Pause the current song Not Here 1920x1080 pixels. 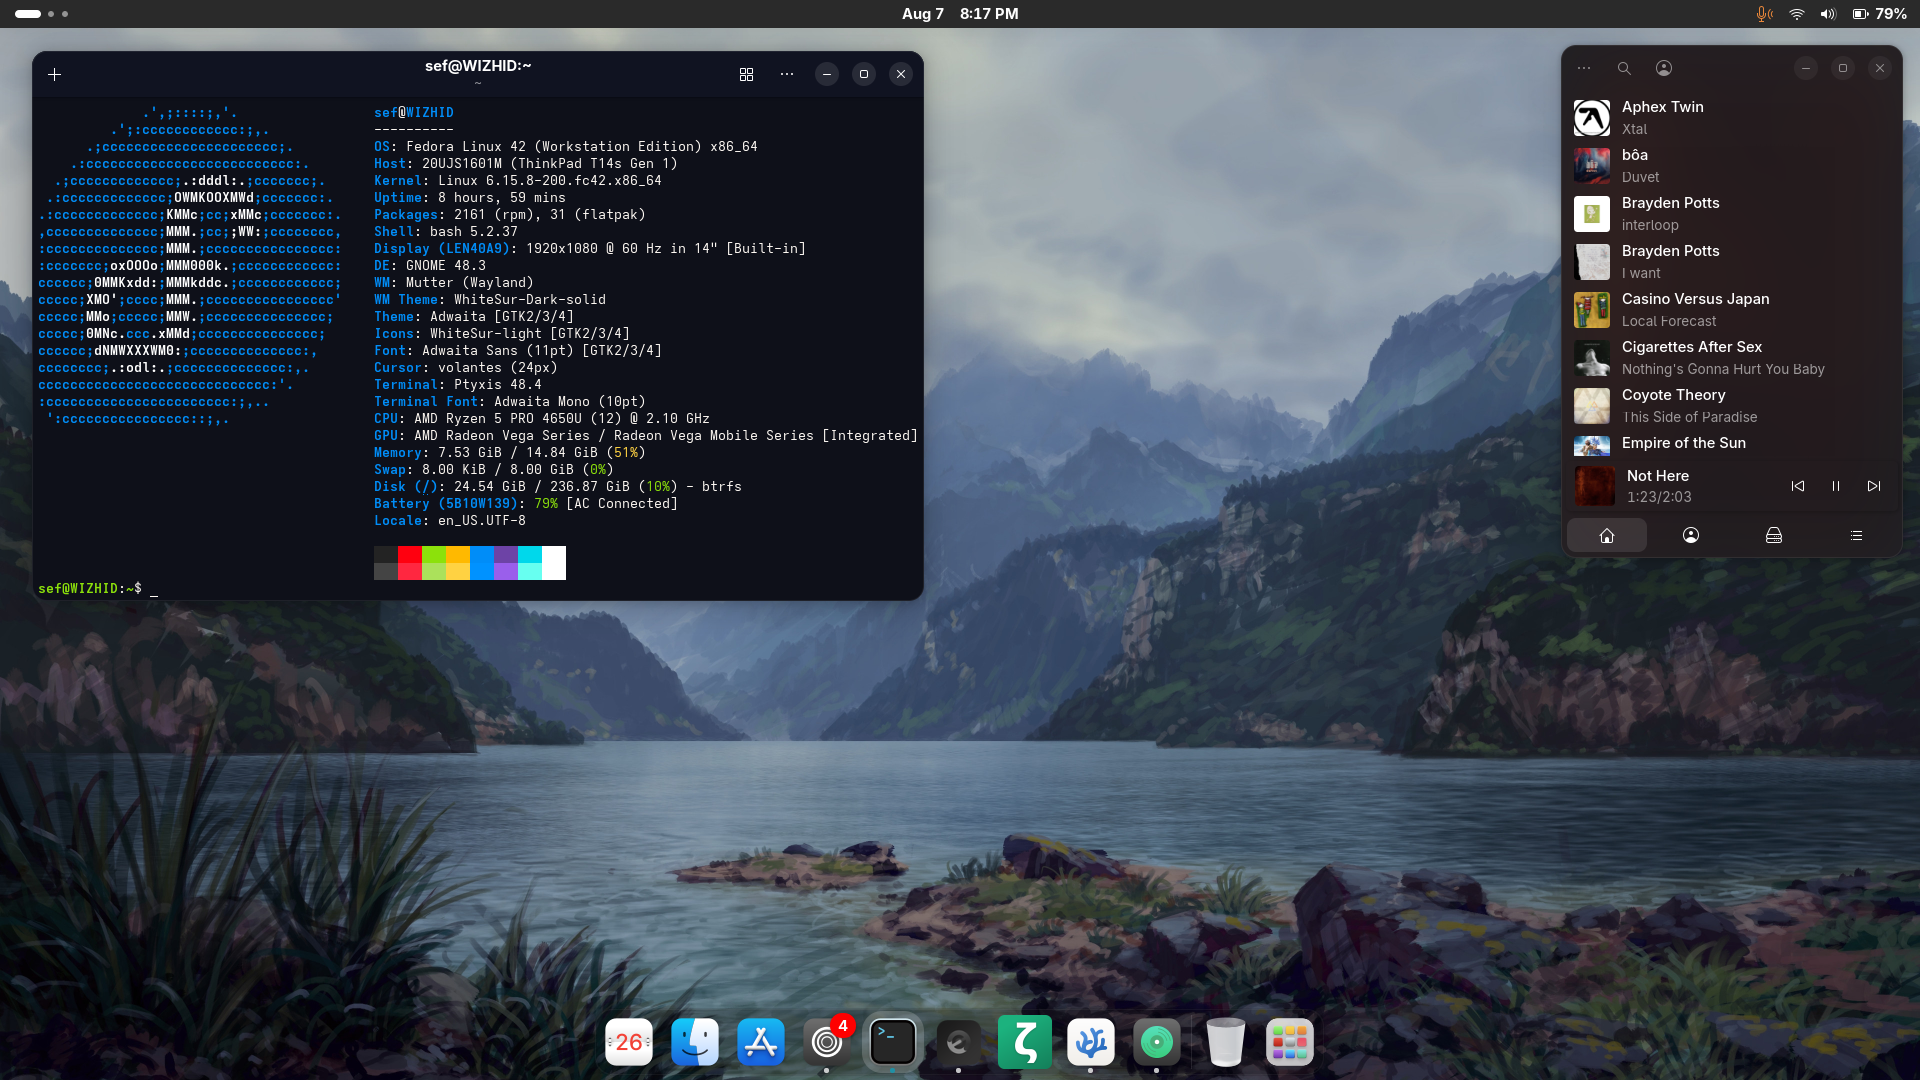(x=1836, y=486)
